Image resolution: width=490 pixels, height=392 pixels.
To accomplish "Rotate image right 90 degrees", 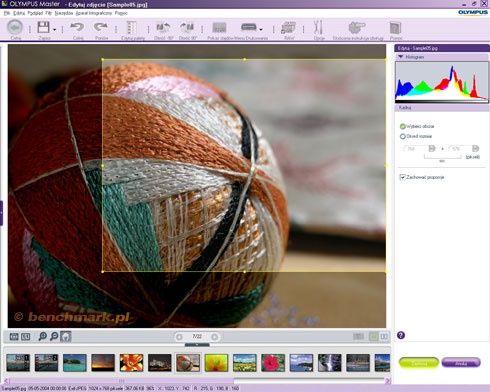I will click(x=187, y=28).
